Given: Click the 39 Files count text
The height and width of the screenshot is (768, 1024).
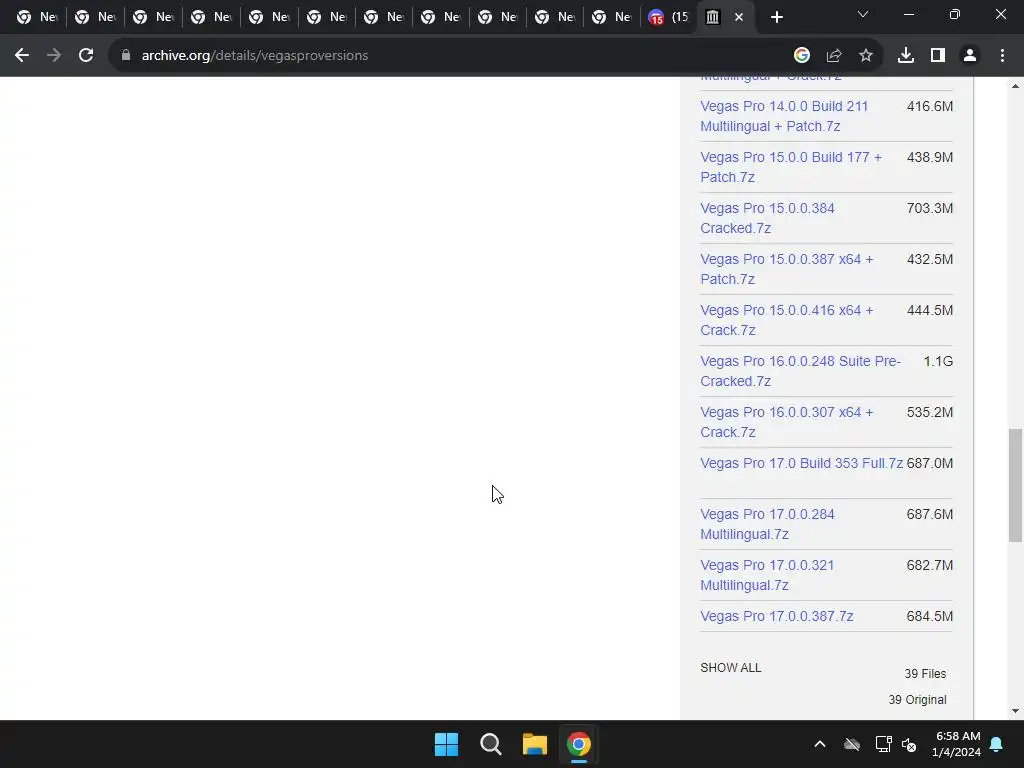Looking at the screenshot, I should 925,673.
